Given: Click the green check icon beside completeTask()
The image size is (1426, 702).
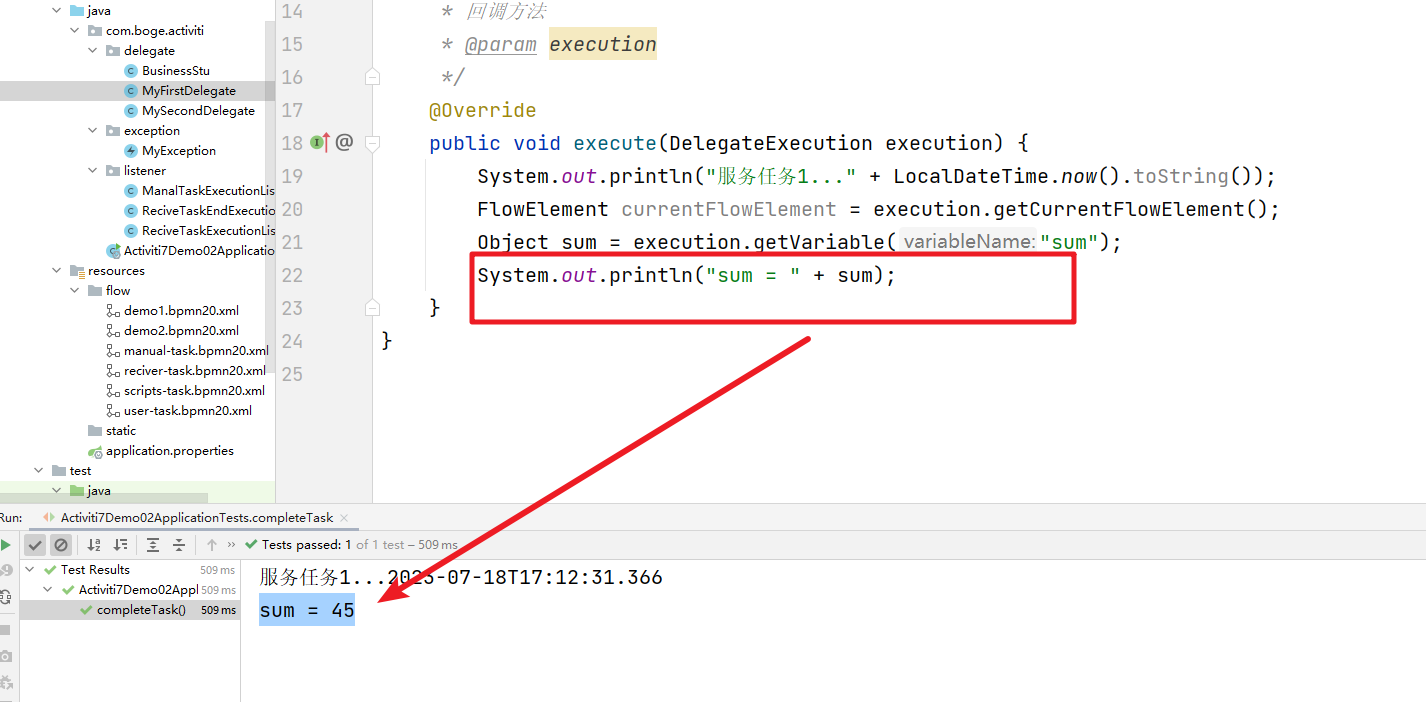Looking at the screenshot, I should 86,610.
